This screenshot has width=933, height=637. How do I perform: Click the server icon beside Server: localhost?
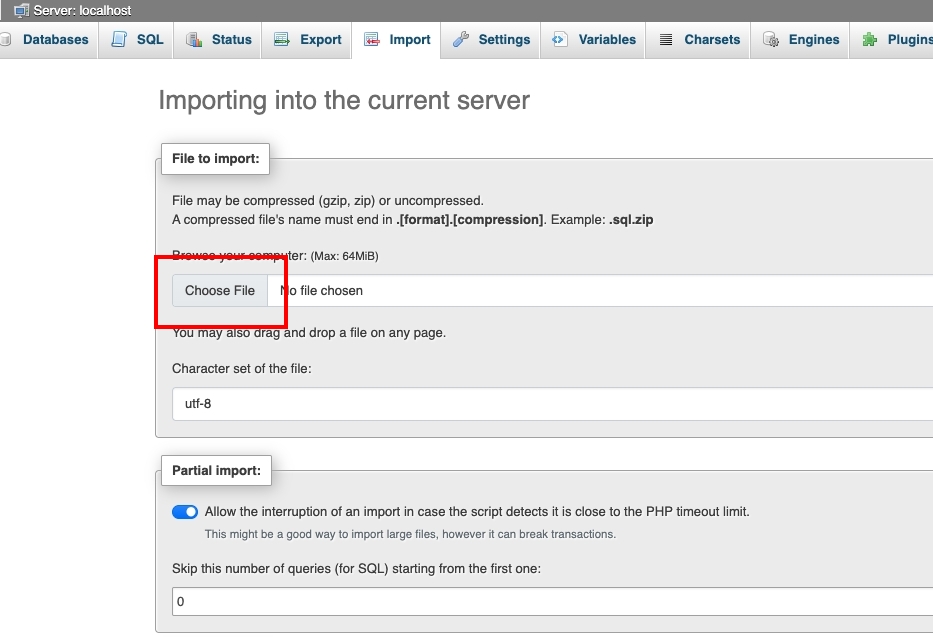[x=21, y=10]
